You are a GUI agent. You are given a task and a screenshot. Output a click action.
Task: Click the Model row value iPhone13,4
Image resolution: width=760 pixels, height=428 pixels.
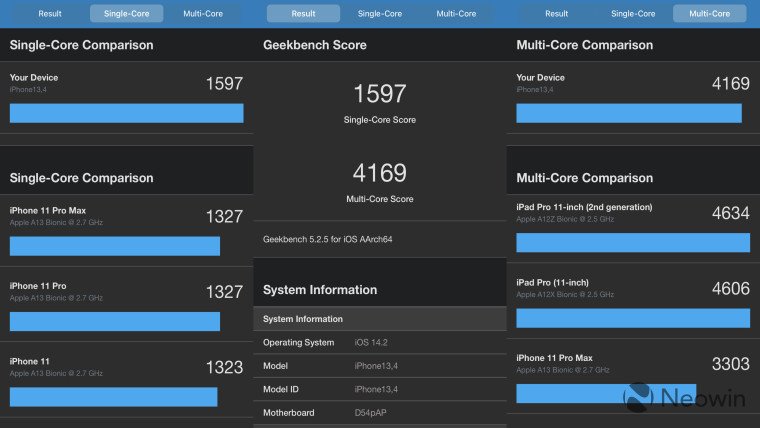(376, 366)
